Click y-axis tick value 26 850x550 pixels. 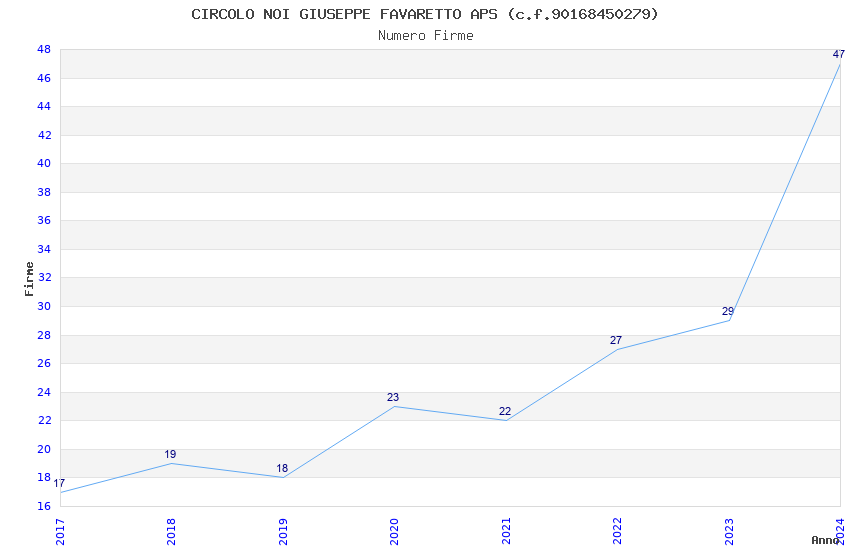coord(44,363)
